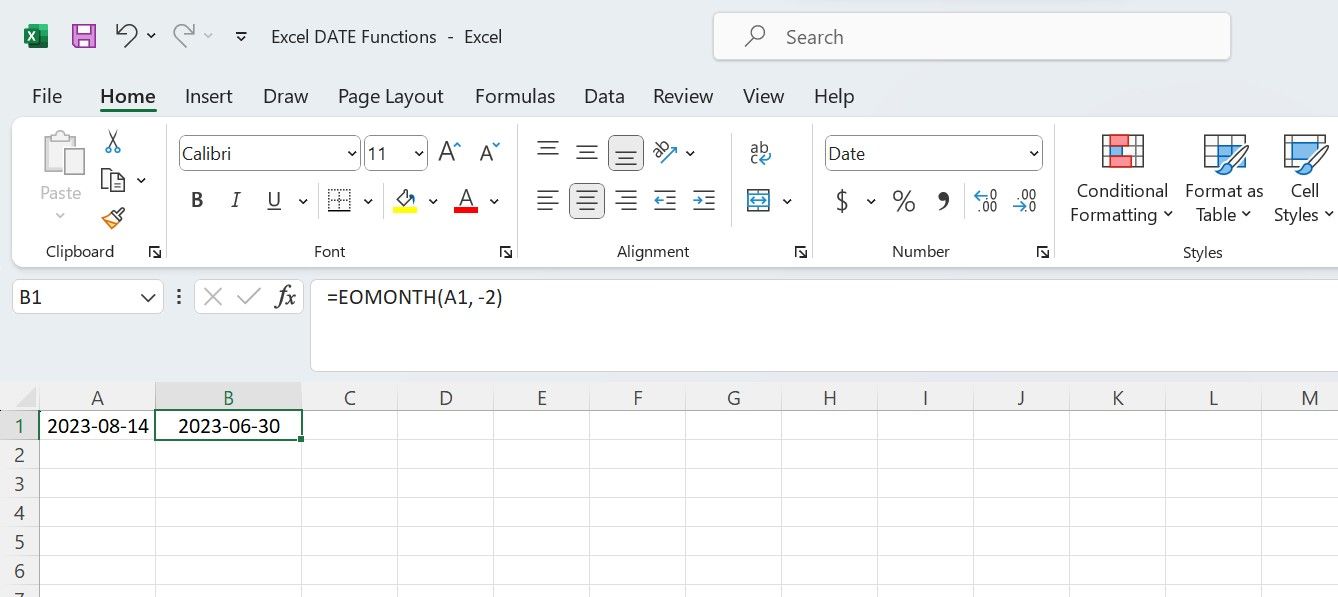
Task: Cut with the scissors icon
Action: [113, 141]
